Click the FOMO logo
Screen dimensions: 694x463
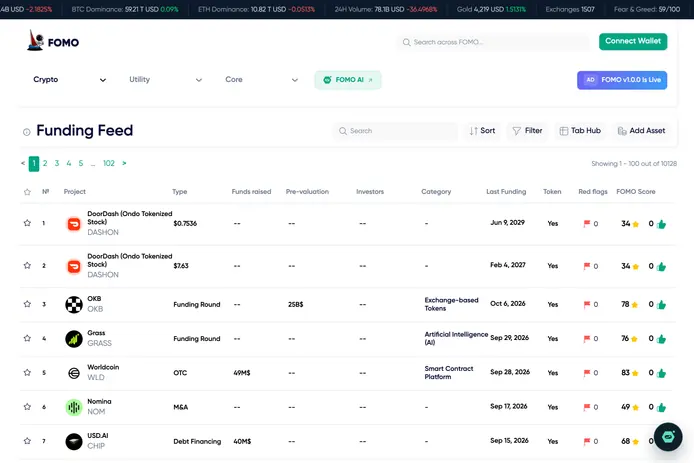tap(53, 41)
